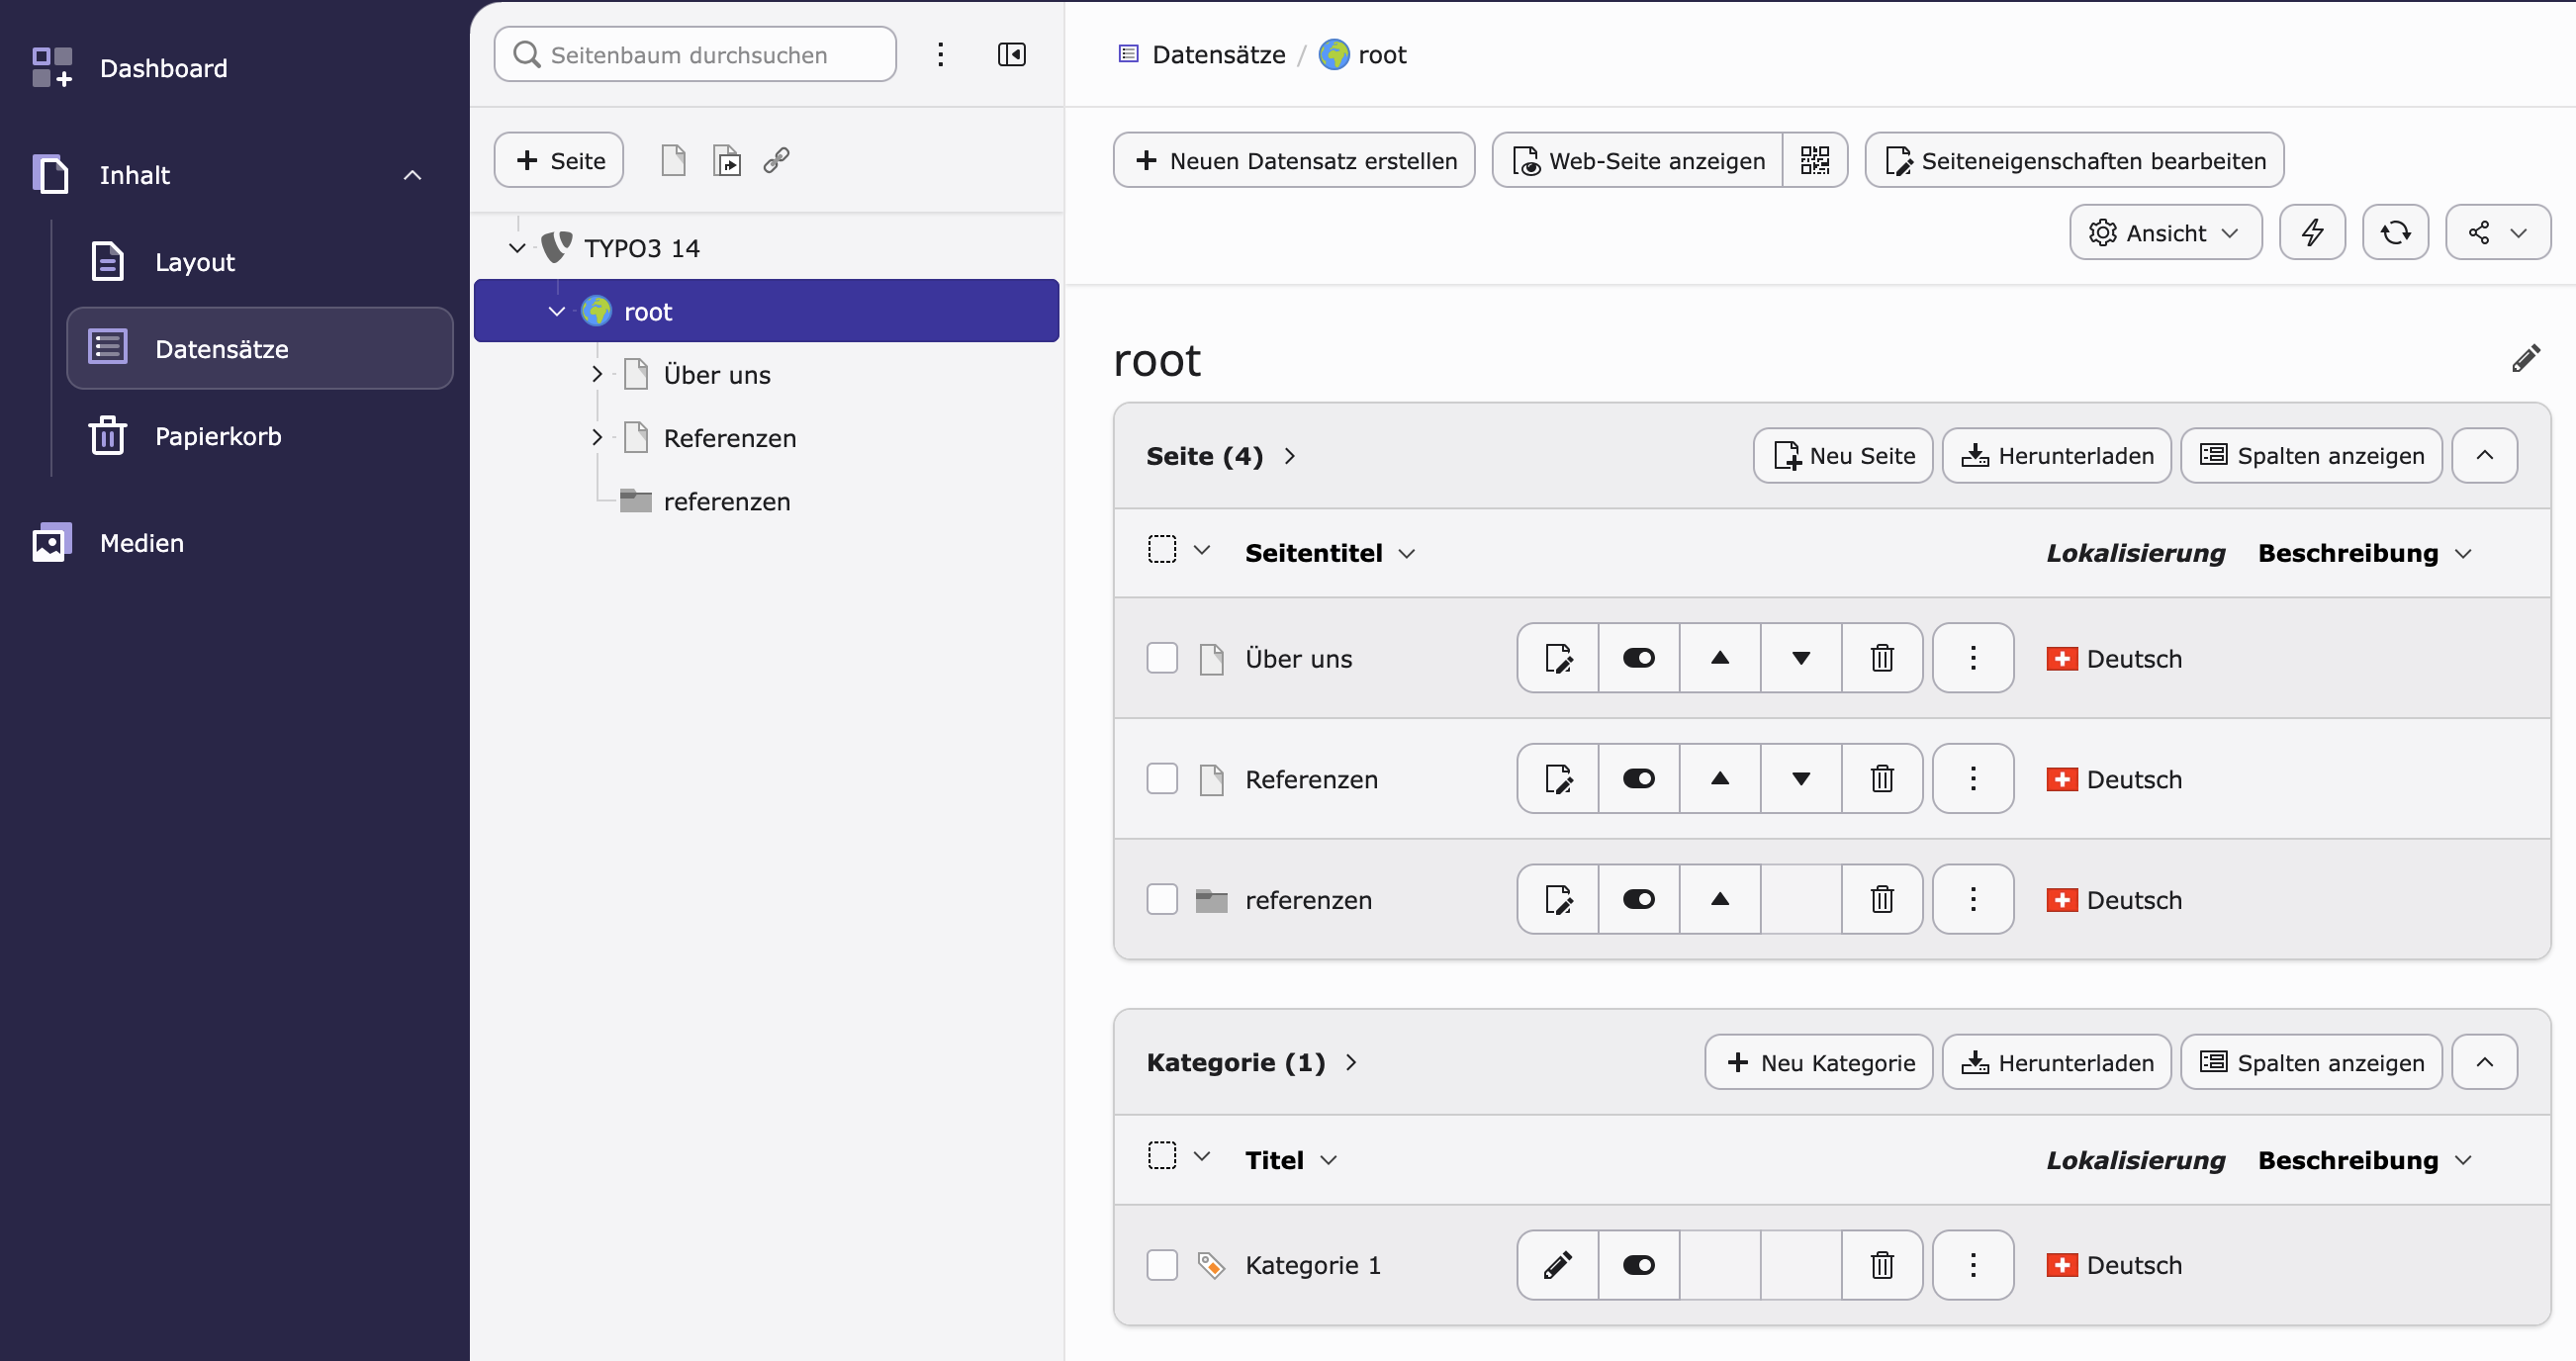Screen dimensions: 2576x1361
Task: Edit the lowercase referenzen folder record
Action: [x=1558, y=899]
